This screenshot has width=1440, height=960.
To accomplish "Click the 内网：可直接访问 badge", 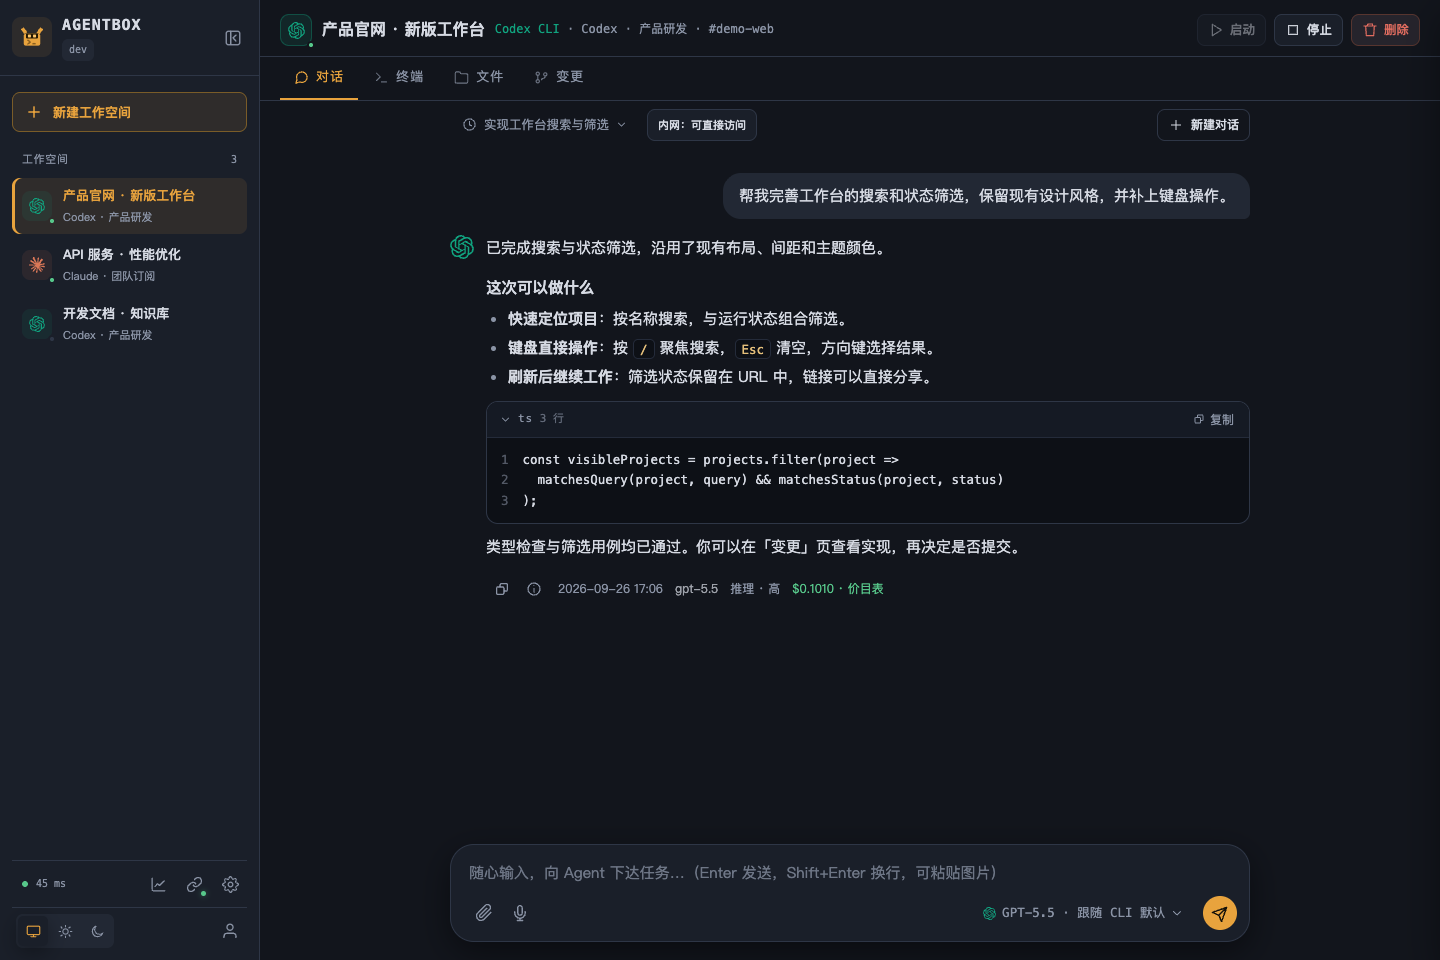I will click(702, 125).
